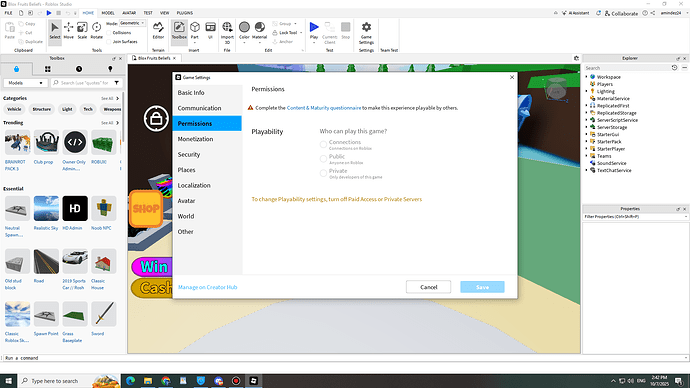Screen dimensions: 690x388
Task: Open the Toolbox Marketplace tab
Action: [17, 69]
